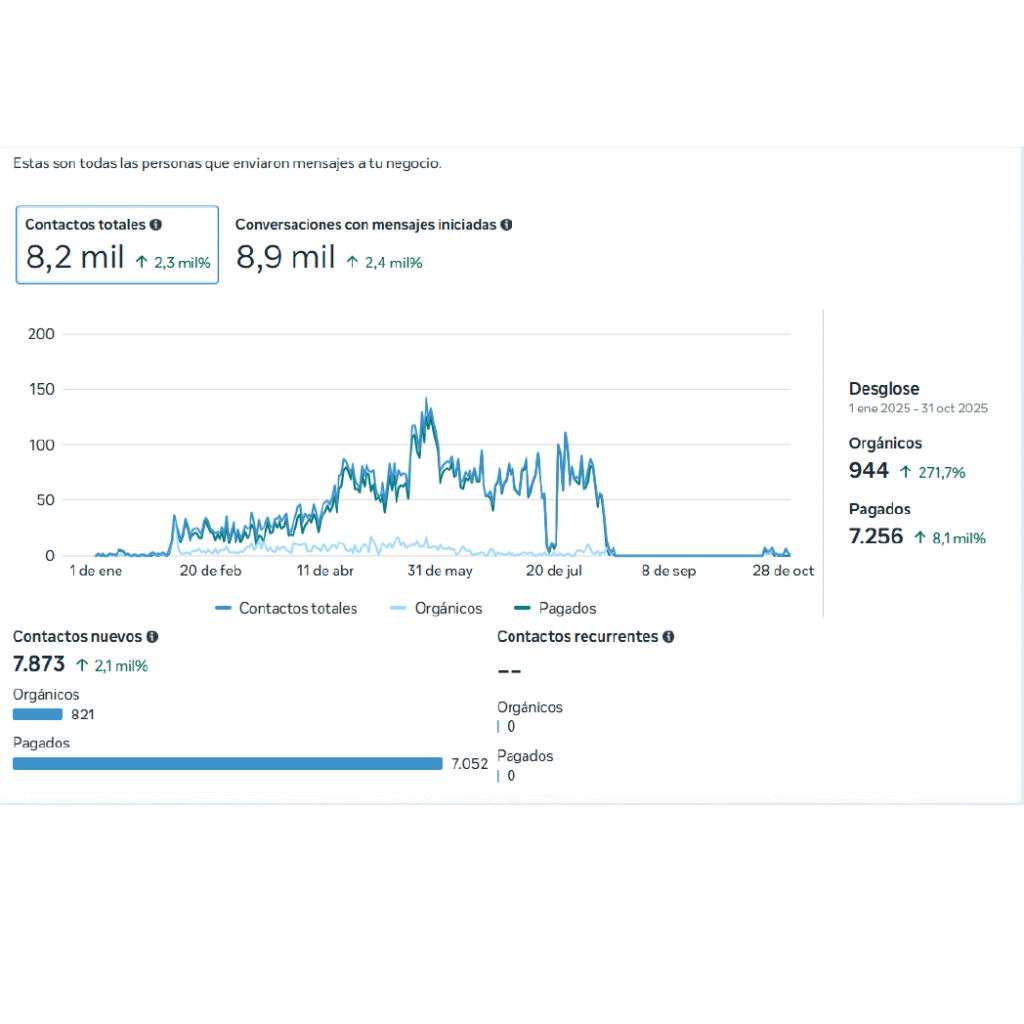Click the trend arrow beside 2,1 mil%

point(81,665)
